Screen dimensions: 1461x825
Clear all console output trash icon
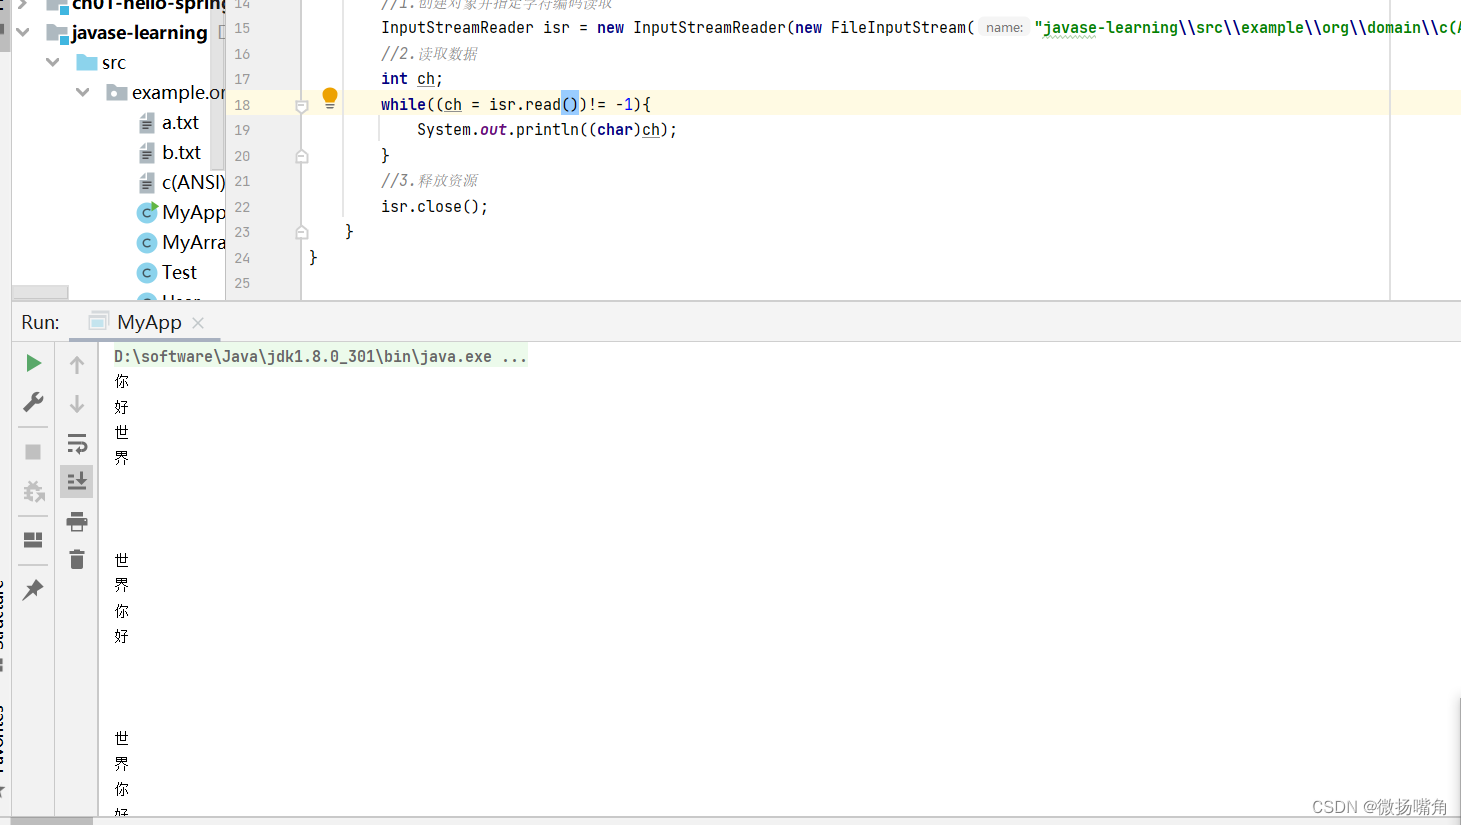tap(77, 559)
